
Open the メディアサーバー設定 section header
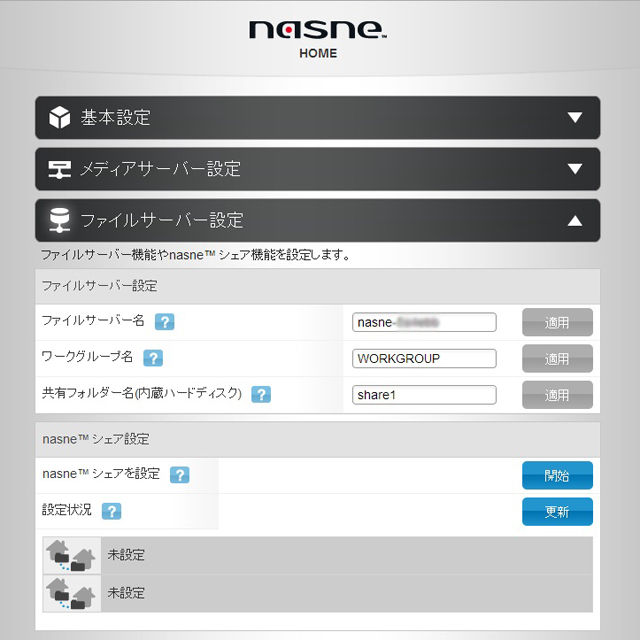[318, 169]
